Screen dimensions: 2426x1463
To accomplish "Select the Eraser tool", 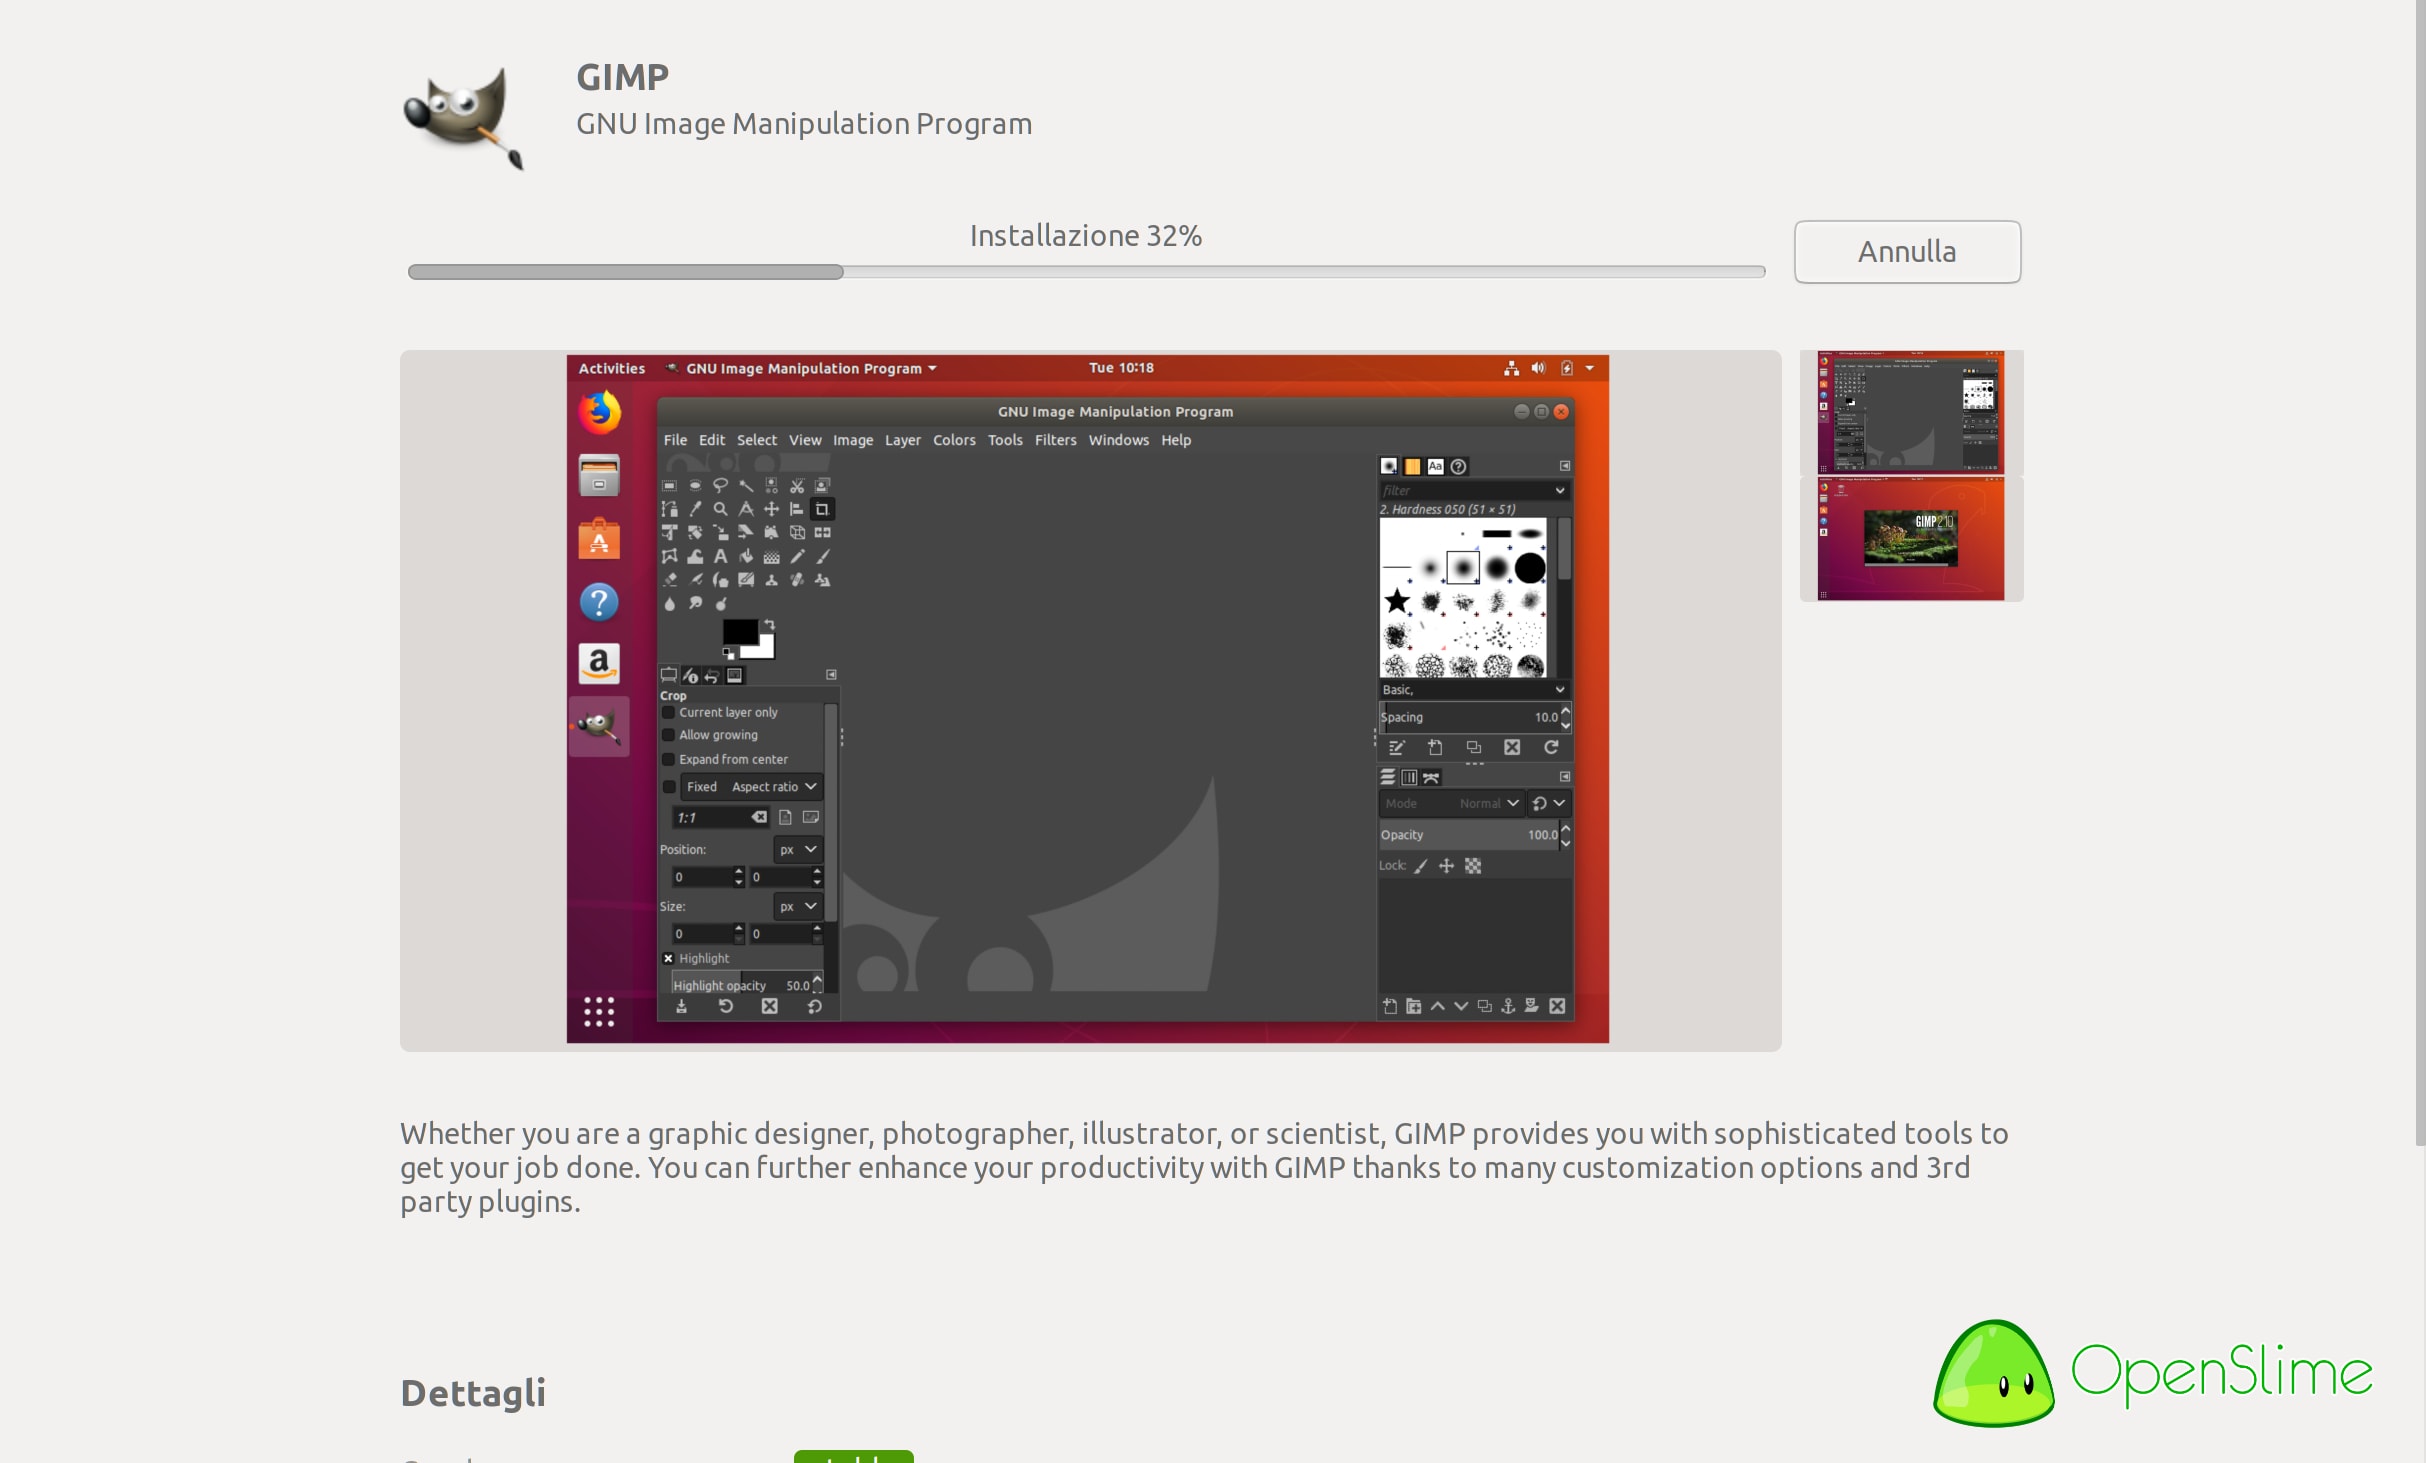I will [x=669, y=580].
